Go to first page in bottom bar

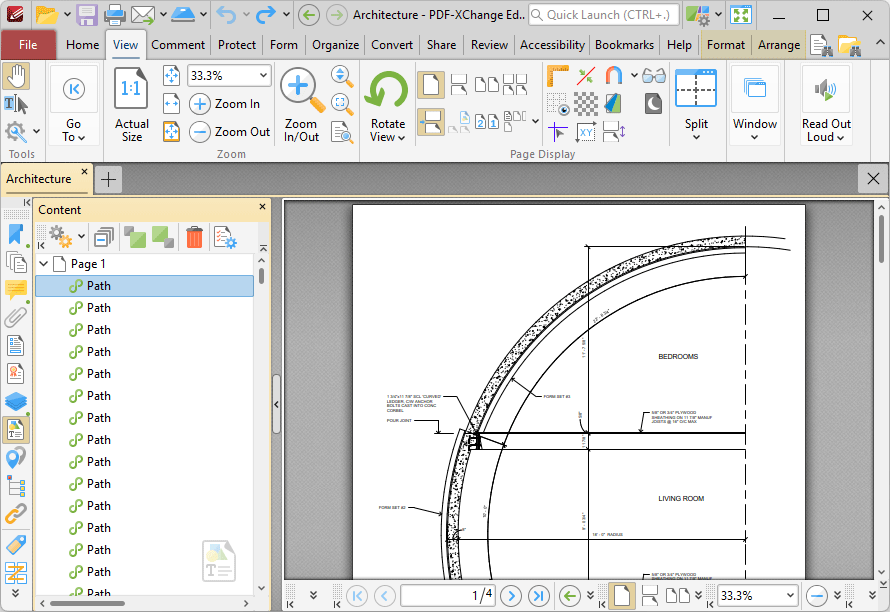357,596
